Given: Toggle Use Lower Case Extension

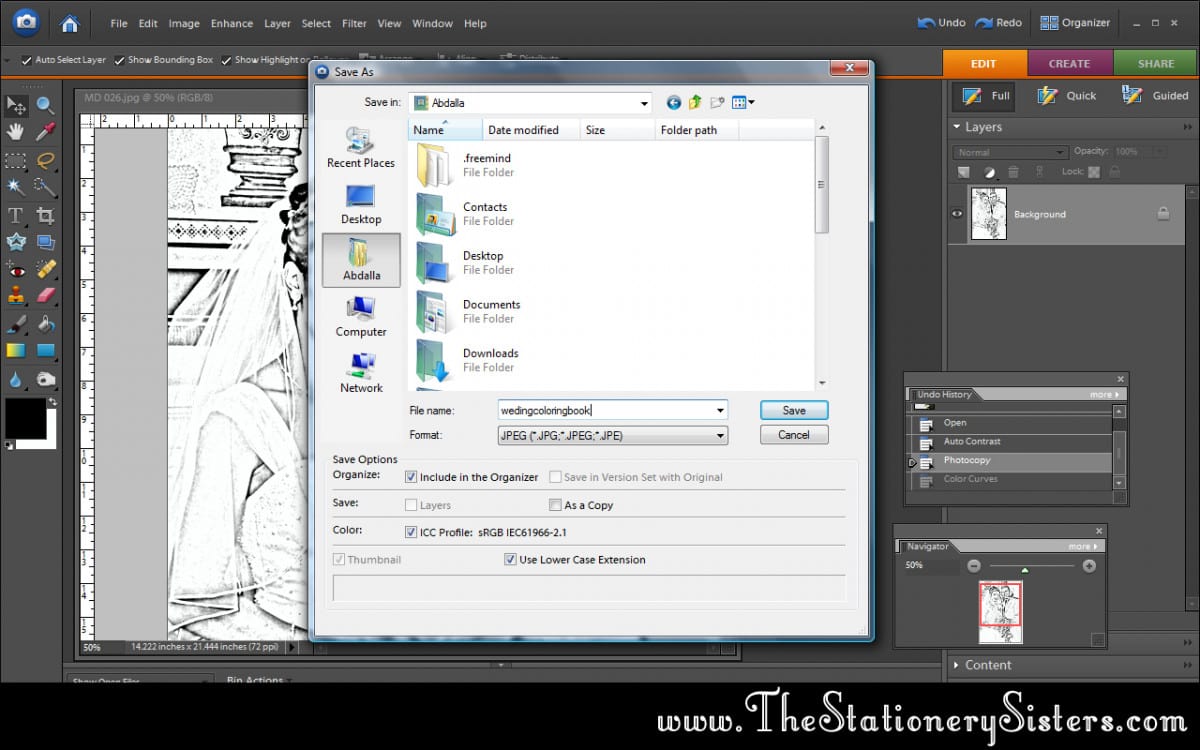Looking at the screenshot, I should click(511, 559).
